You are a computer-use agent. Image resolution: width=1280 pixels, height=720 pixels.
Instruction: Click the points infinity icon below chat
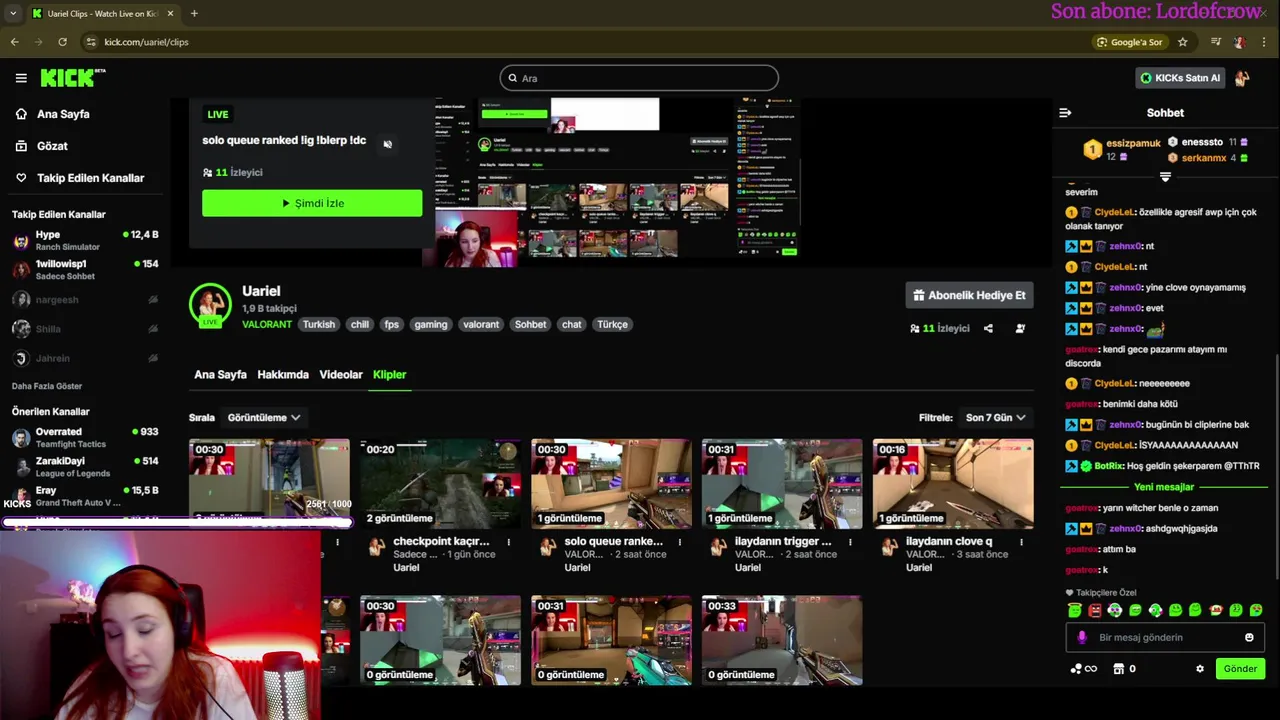pos(1084,669)
